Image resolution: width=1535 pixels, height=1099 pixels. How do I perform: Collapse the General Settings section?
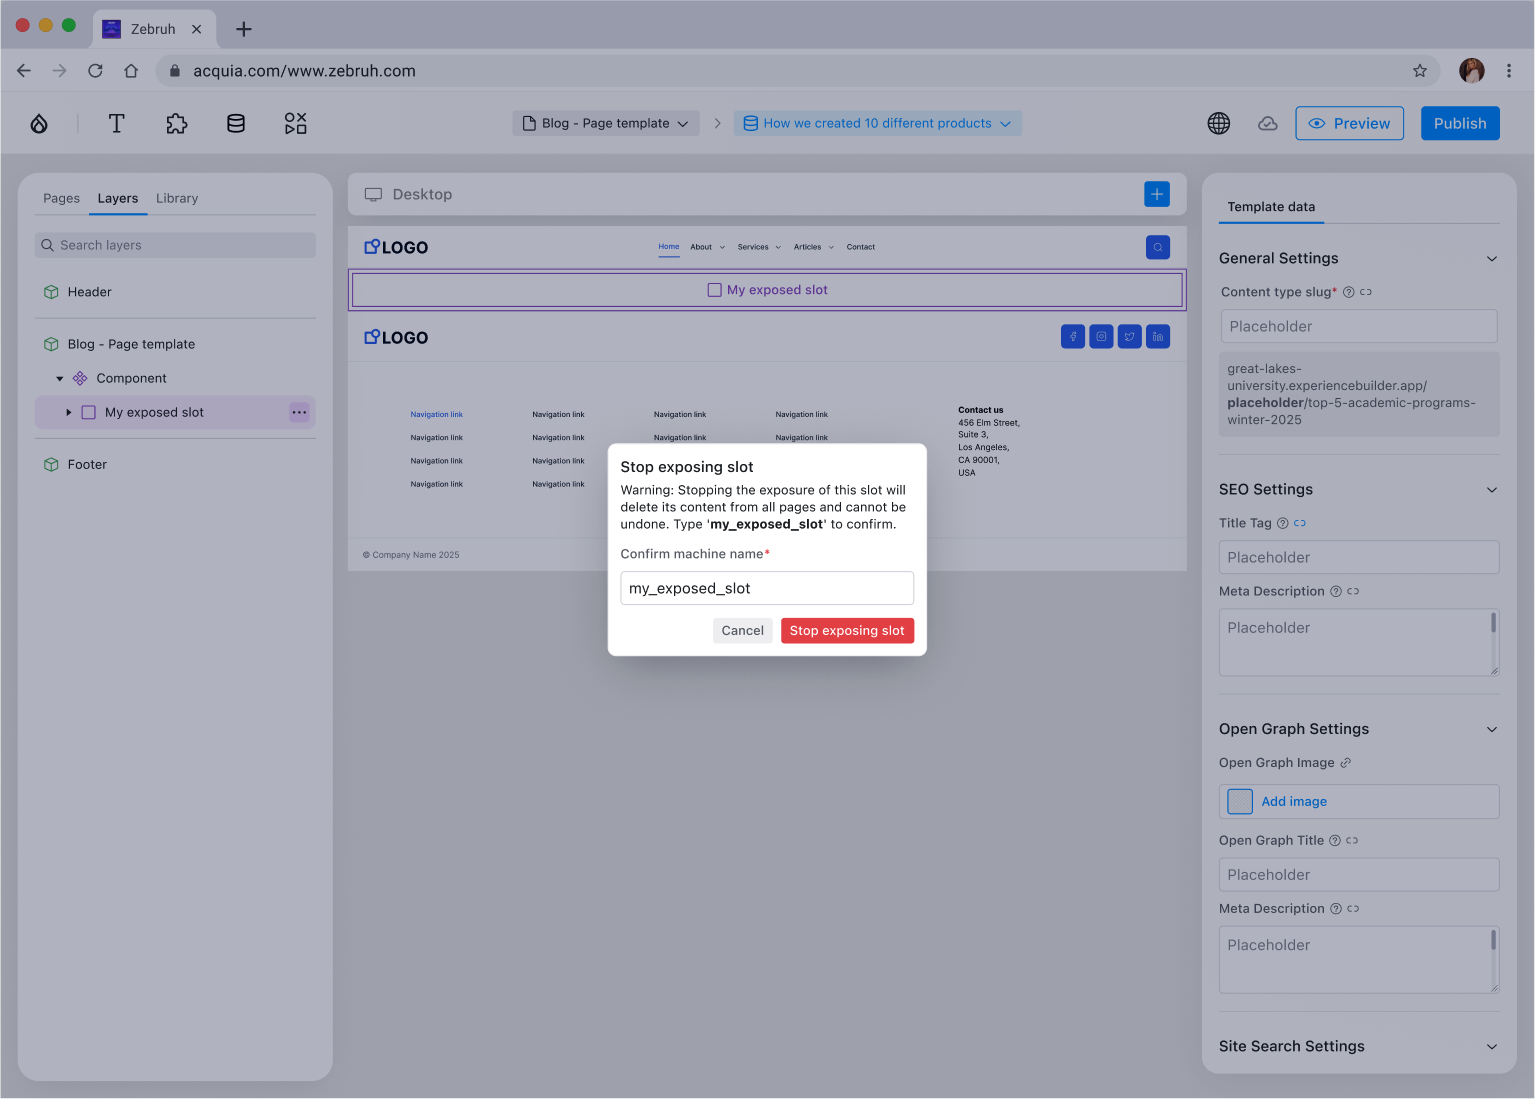click(1491, 259)
